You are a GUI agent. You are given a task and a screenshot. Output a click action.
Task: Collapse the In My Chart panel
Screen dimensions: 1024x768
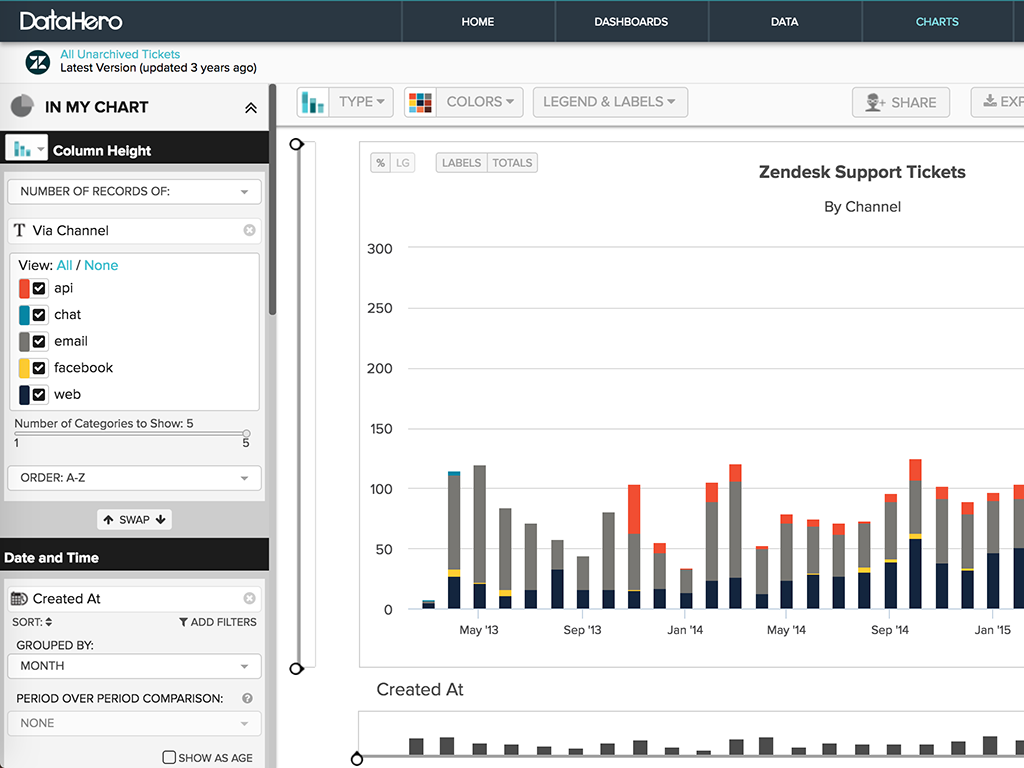click(x=251, y=108)
